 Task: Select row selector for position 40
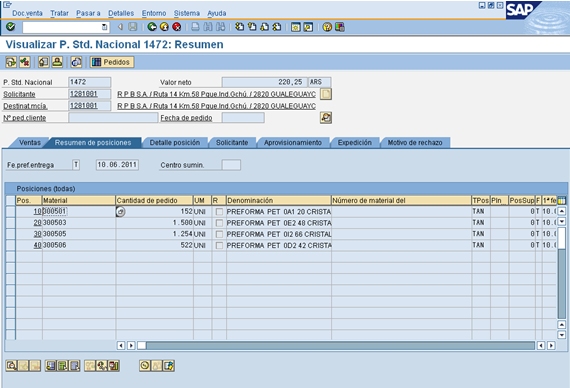click(x=11, y=245)
